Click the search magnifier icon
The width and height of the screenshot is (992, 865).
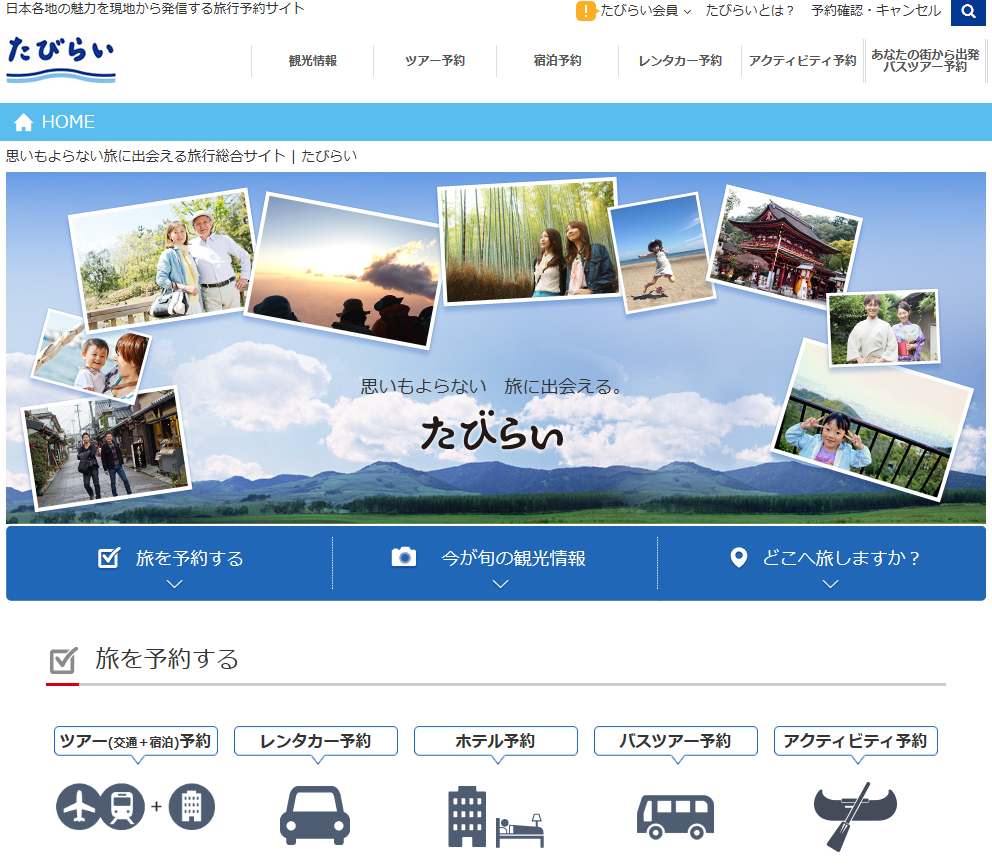[x=968, y=11]
